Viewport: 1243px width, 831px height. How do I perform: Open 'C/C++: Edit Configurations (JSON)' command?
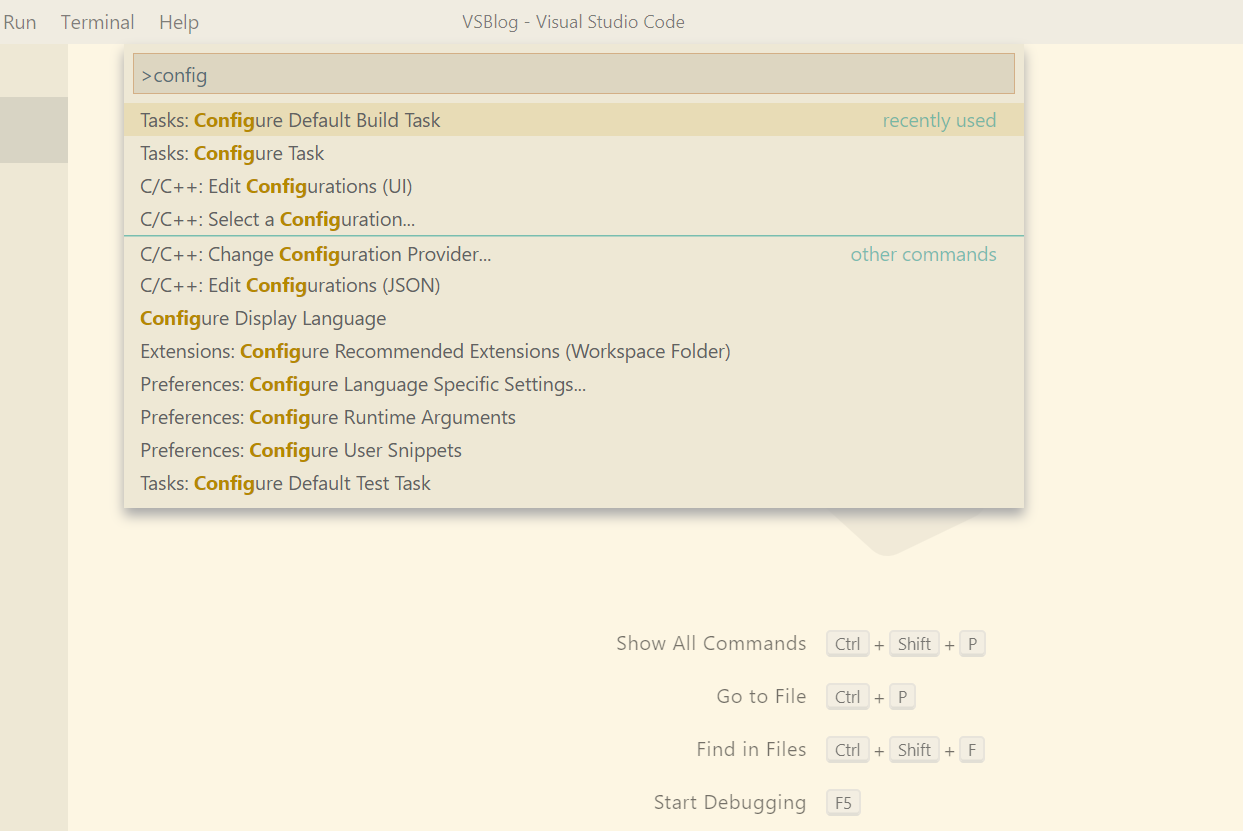(x=290, y=285)
